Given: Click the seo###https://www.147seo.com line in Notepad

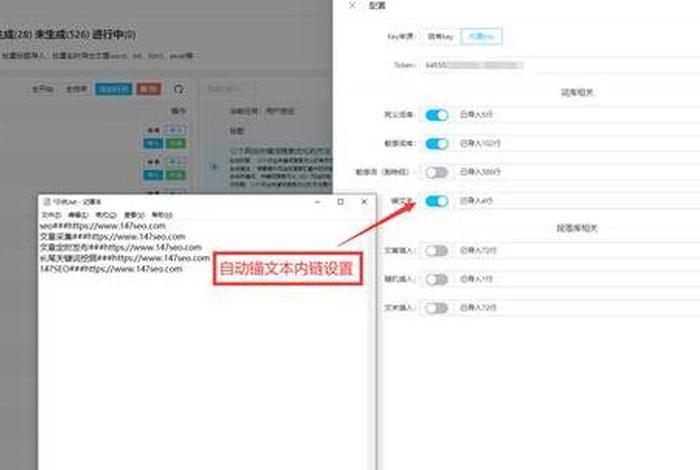Looking at the screenshot, I should pyautogui.click(x=103, y=226).
